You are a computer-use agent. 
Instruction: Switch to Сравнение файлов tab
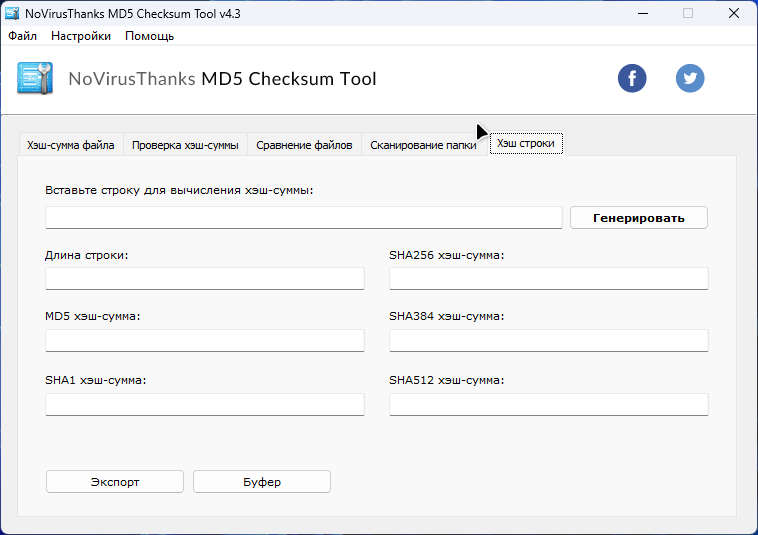pos(304,145)
